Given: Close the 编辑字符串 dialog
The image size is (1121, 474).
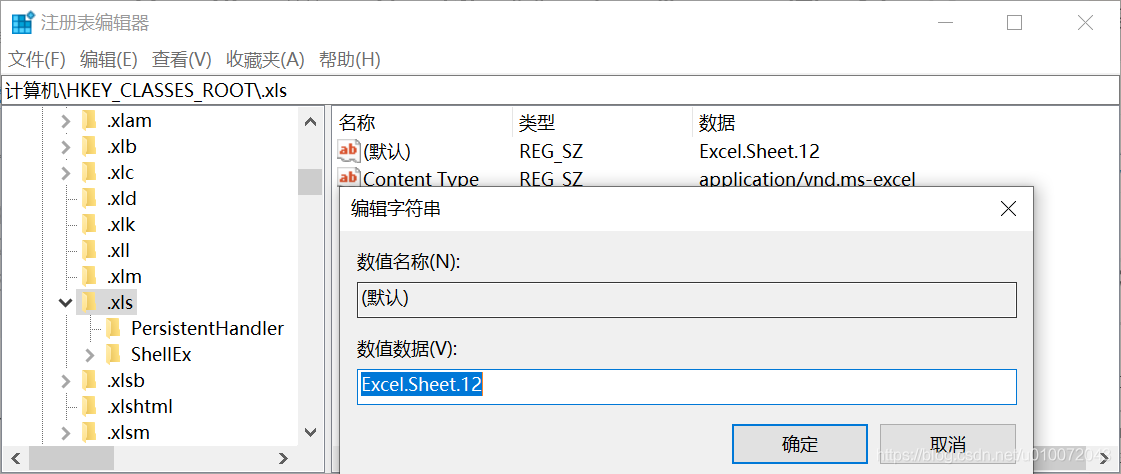Looking at the screenshot, I should [1008, 209].
